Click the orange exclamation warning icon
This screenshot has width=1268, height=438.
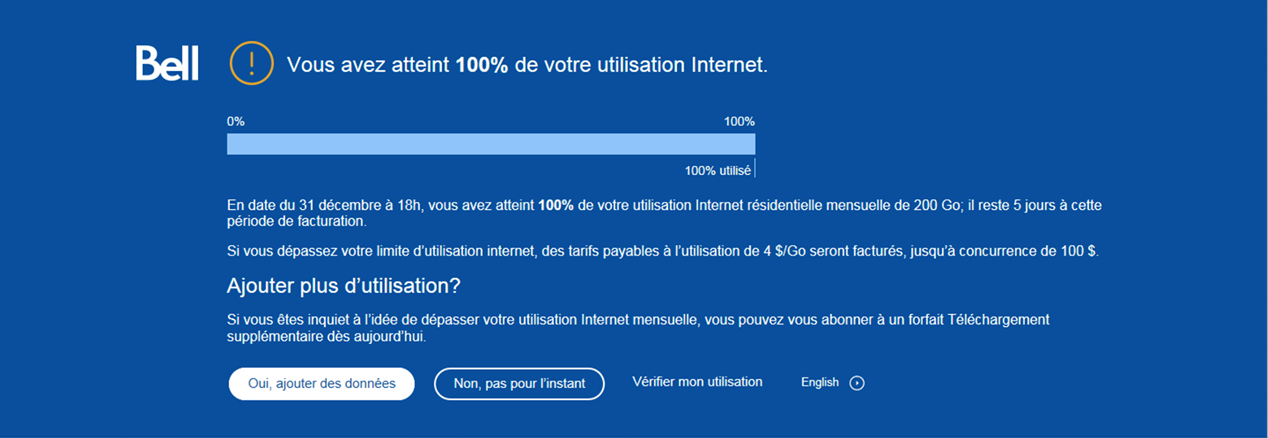pos(252,63)
